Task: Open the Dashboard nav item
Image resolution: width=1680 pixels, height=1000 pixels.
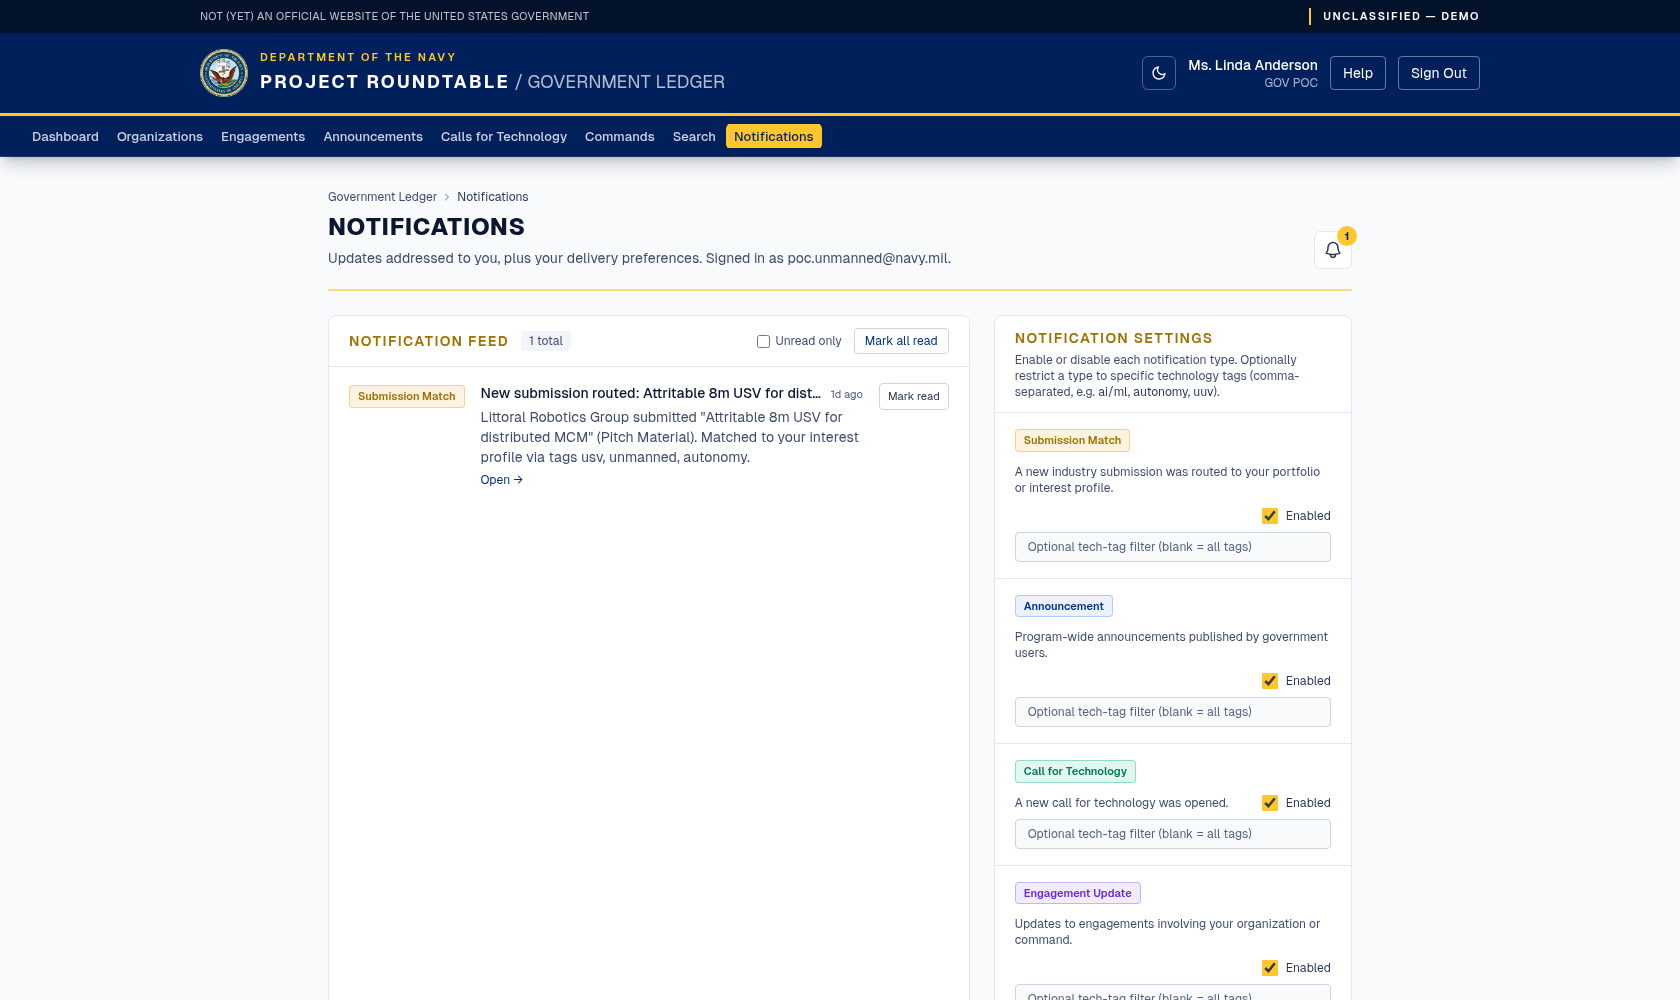Action: [65, 137]
